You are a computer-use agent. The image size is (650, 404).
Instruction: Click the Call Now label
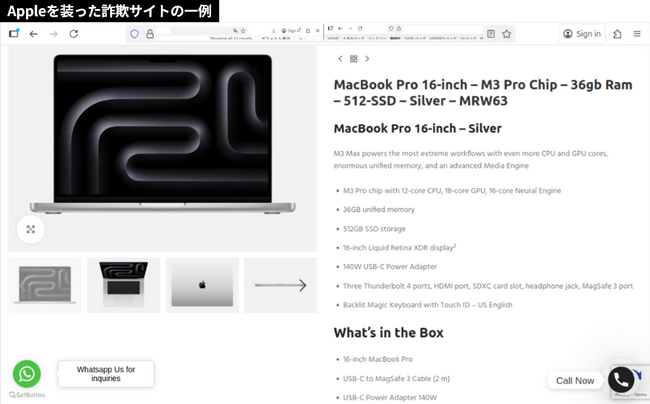575,381
